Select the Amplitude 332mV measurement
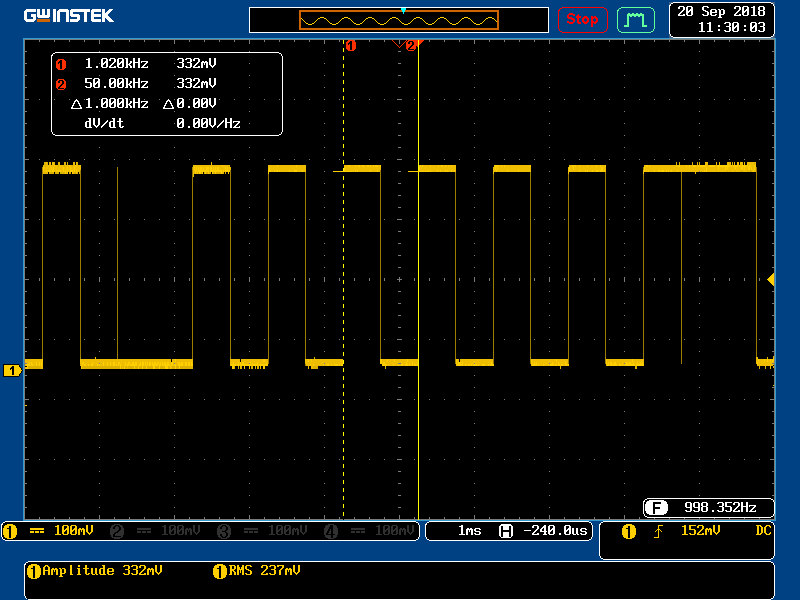 95,571
